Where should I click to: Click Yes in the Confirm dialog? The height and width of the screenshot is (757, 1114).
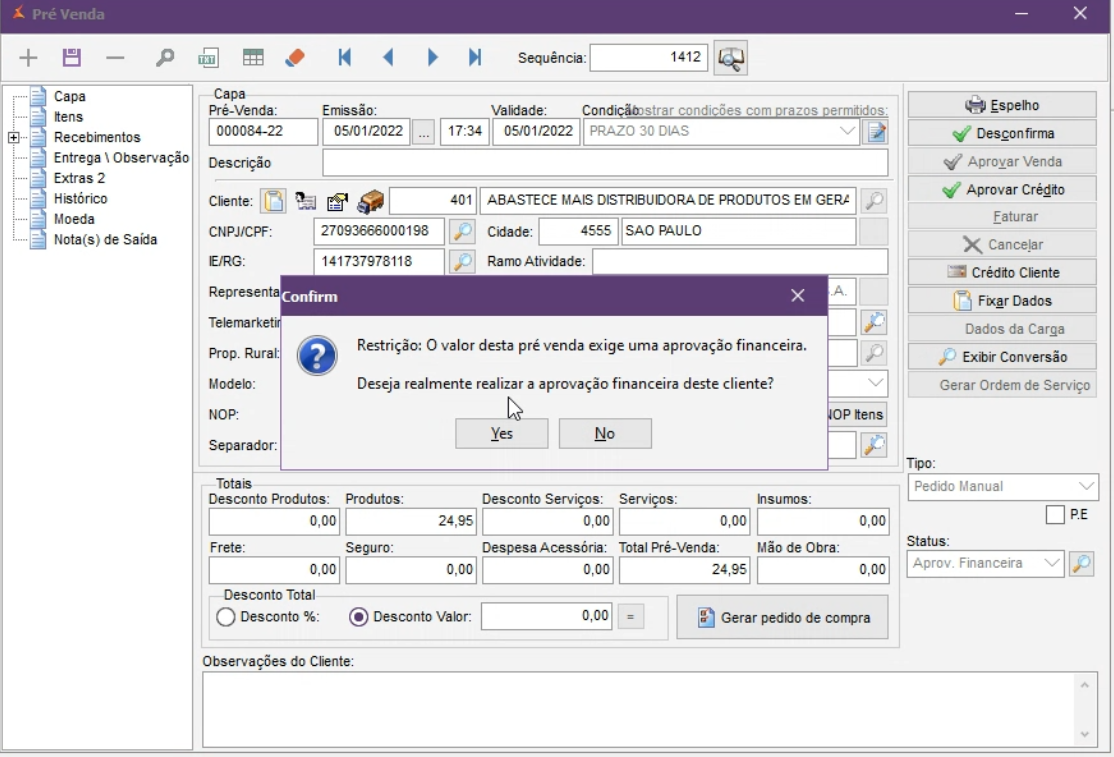tap(501, 434)
